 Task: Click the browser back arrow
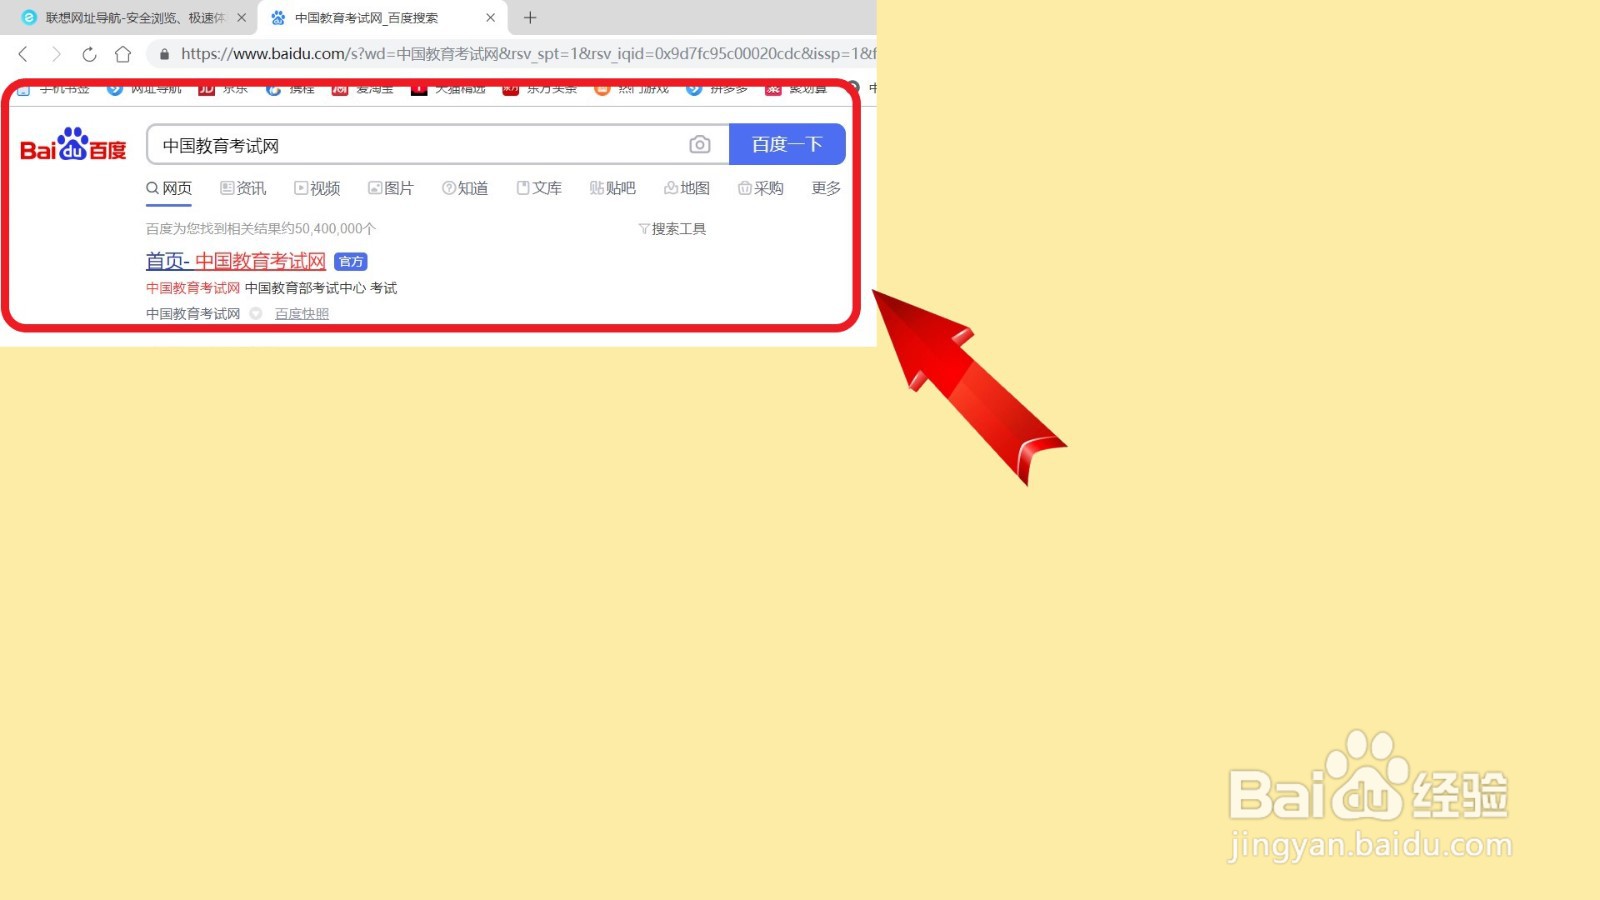23,54
